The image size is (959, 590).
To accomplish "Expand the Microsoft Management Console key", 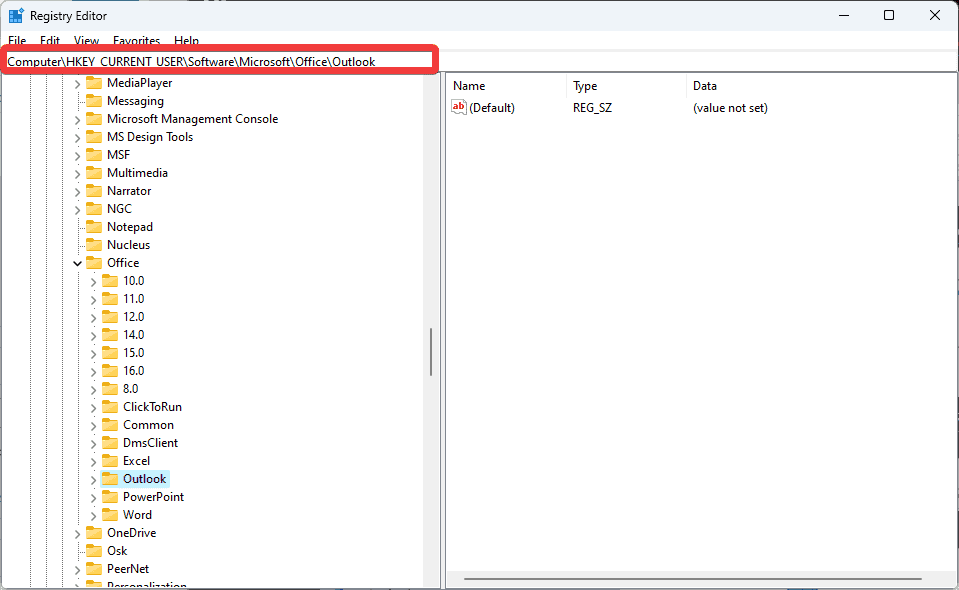I will pyautogui.click(x=78, y=120).
